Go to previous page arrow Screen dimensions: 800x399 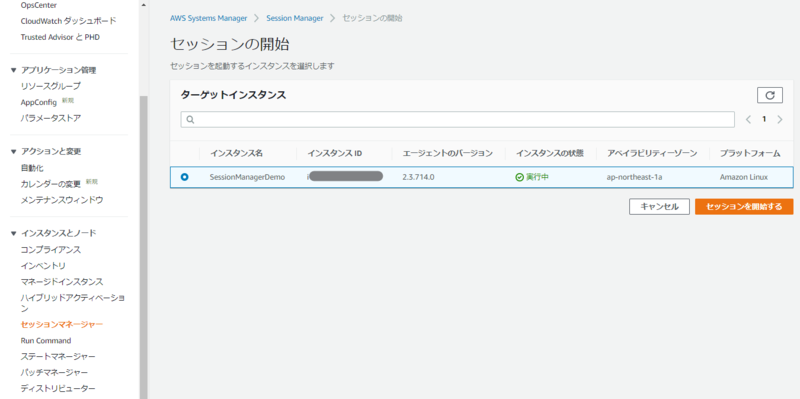click(x=748, y=119)
